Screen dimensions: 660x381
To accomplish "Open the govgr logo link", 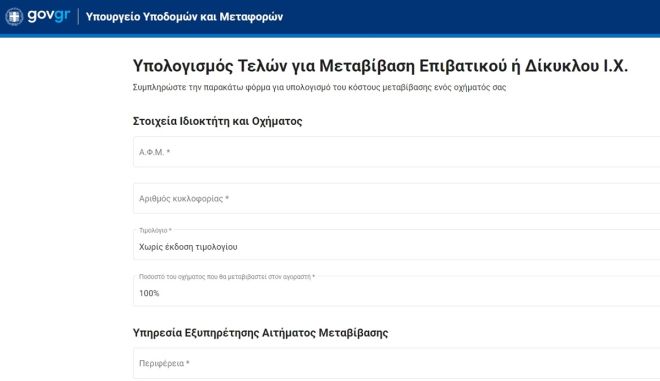I will tap(48, 16).
